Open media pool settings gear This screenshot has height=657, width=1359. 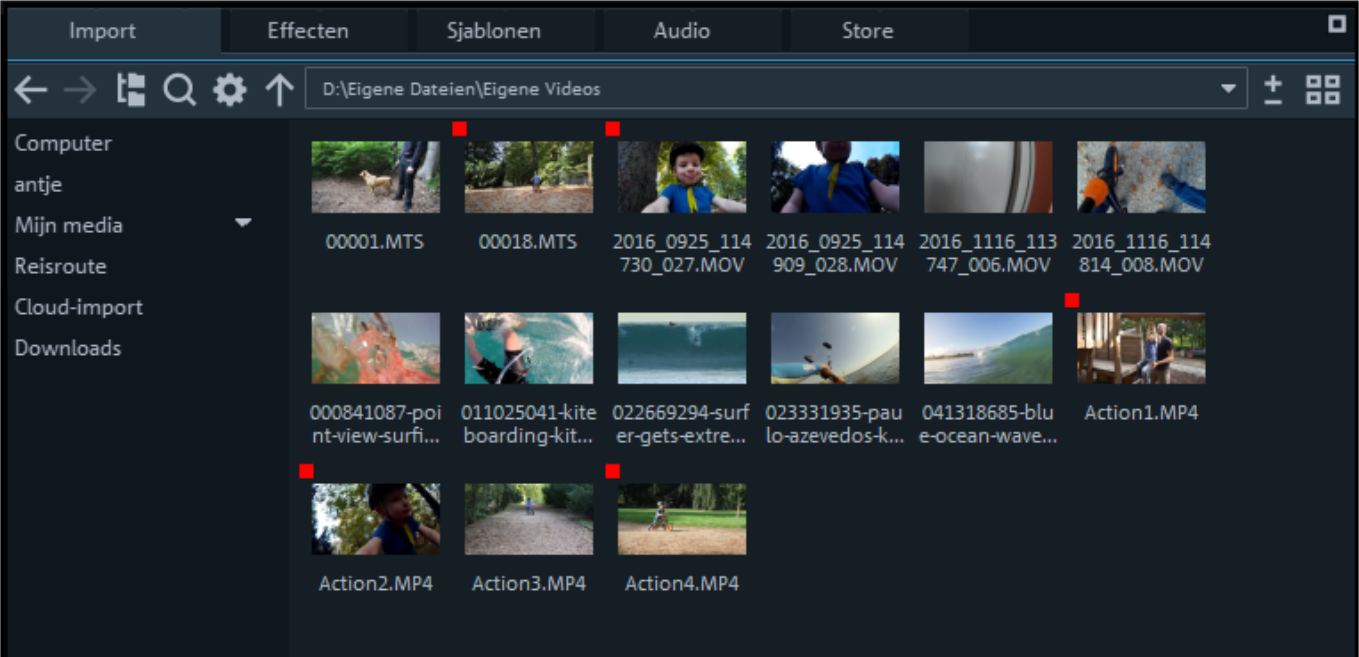coord(229,90)
